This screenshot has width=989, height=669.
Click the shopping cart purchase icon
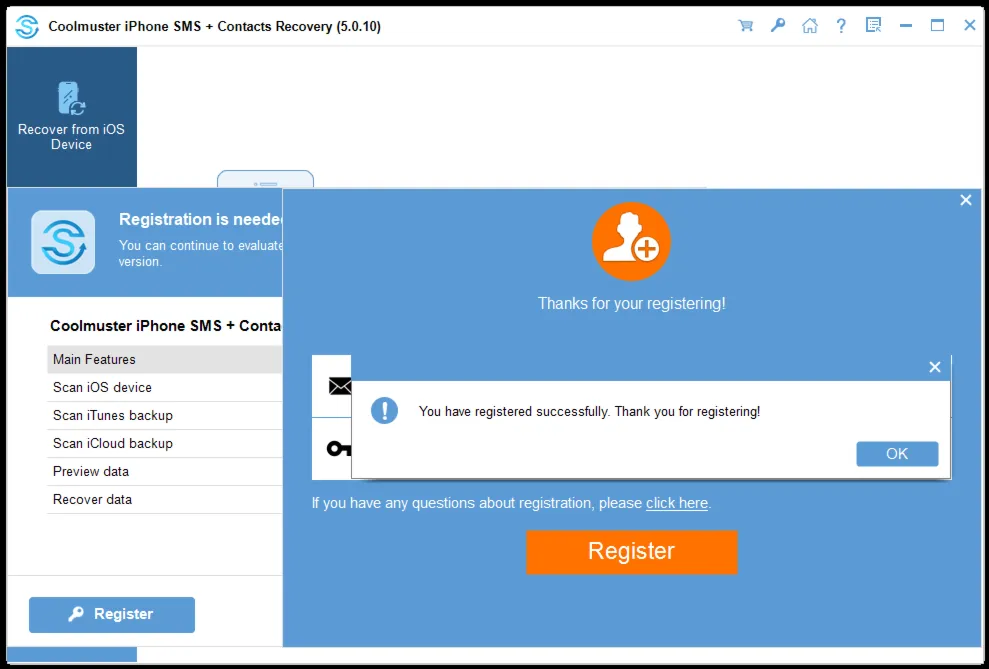coord(746,26)
